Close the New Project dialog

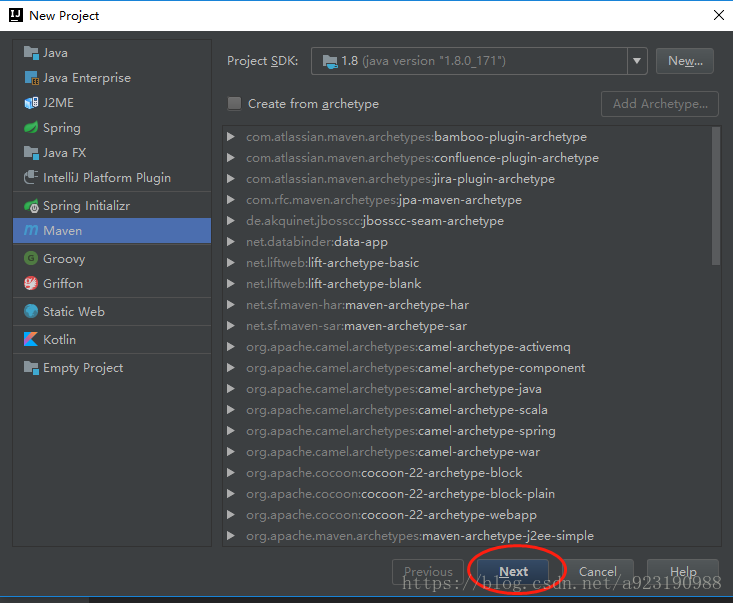point(719,15)
